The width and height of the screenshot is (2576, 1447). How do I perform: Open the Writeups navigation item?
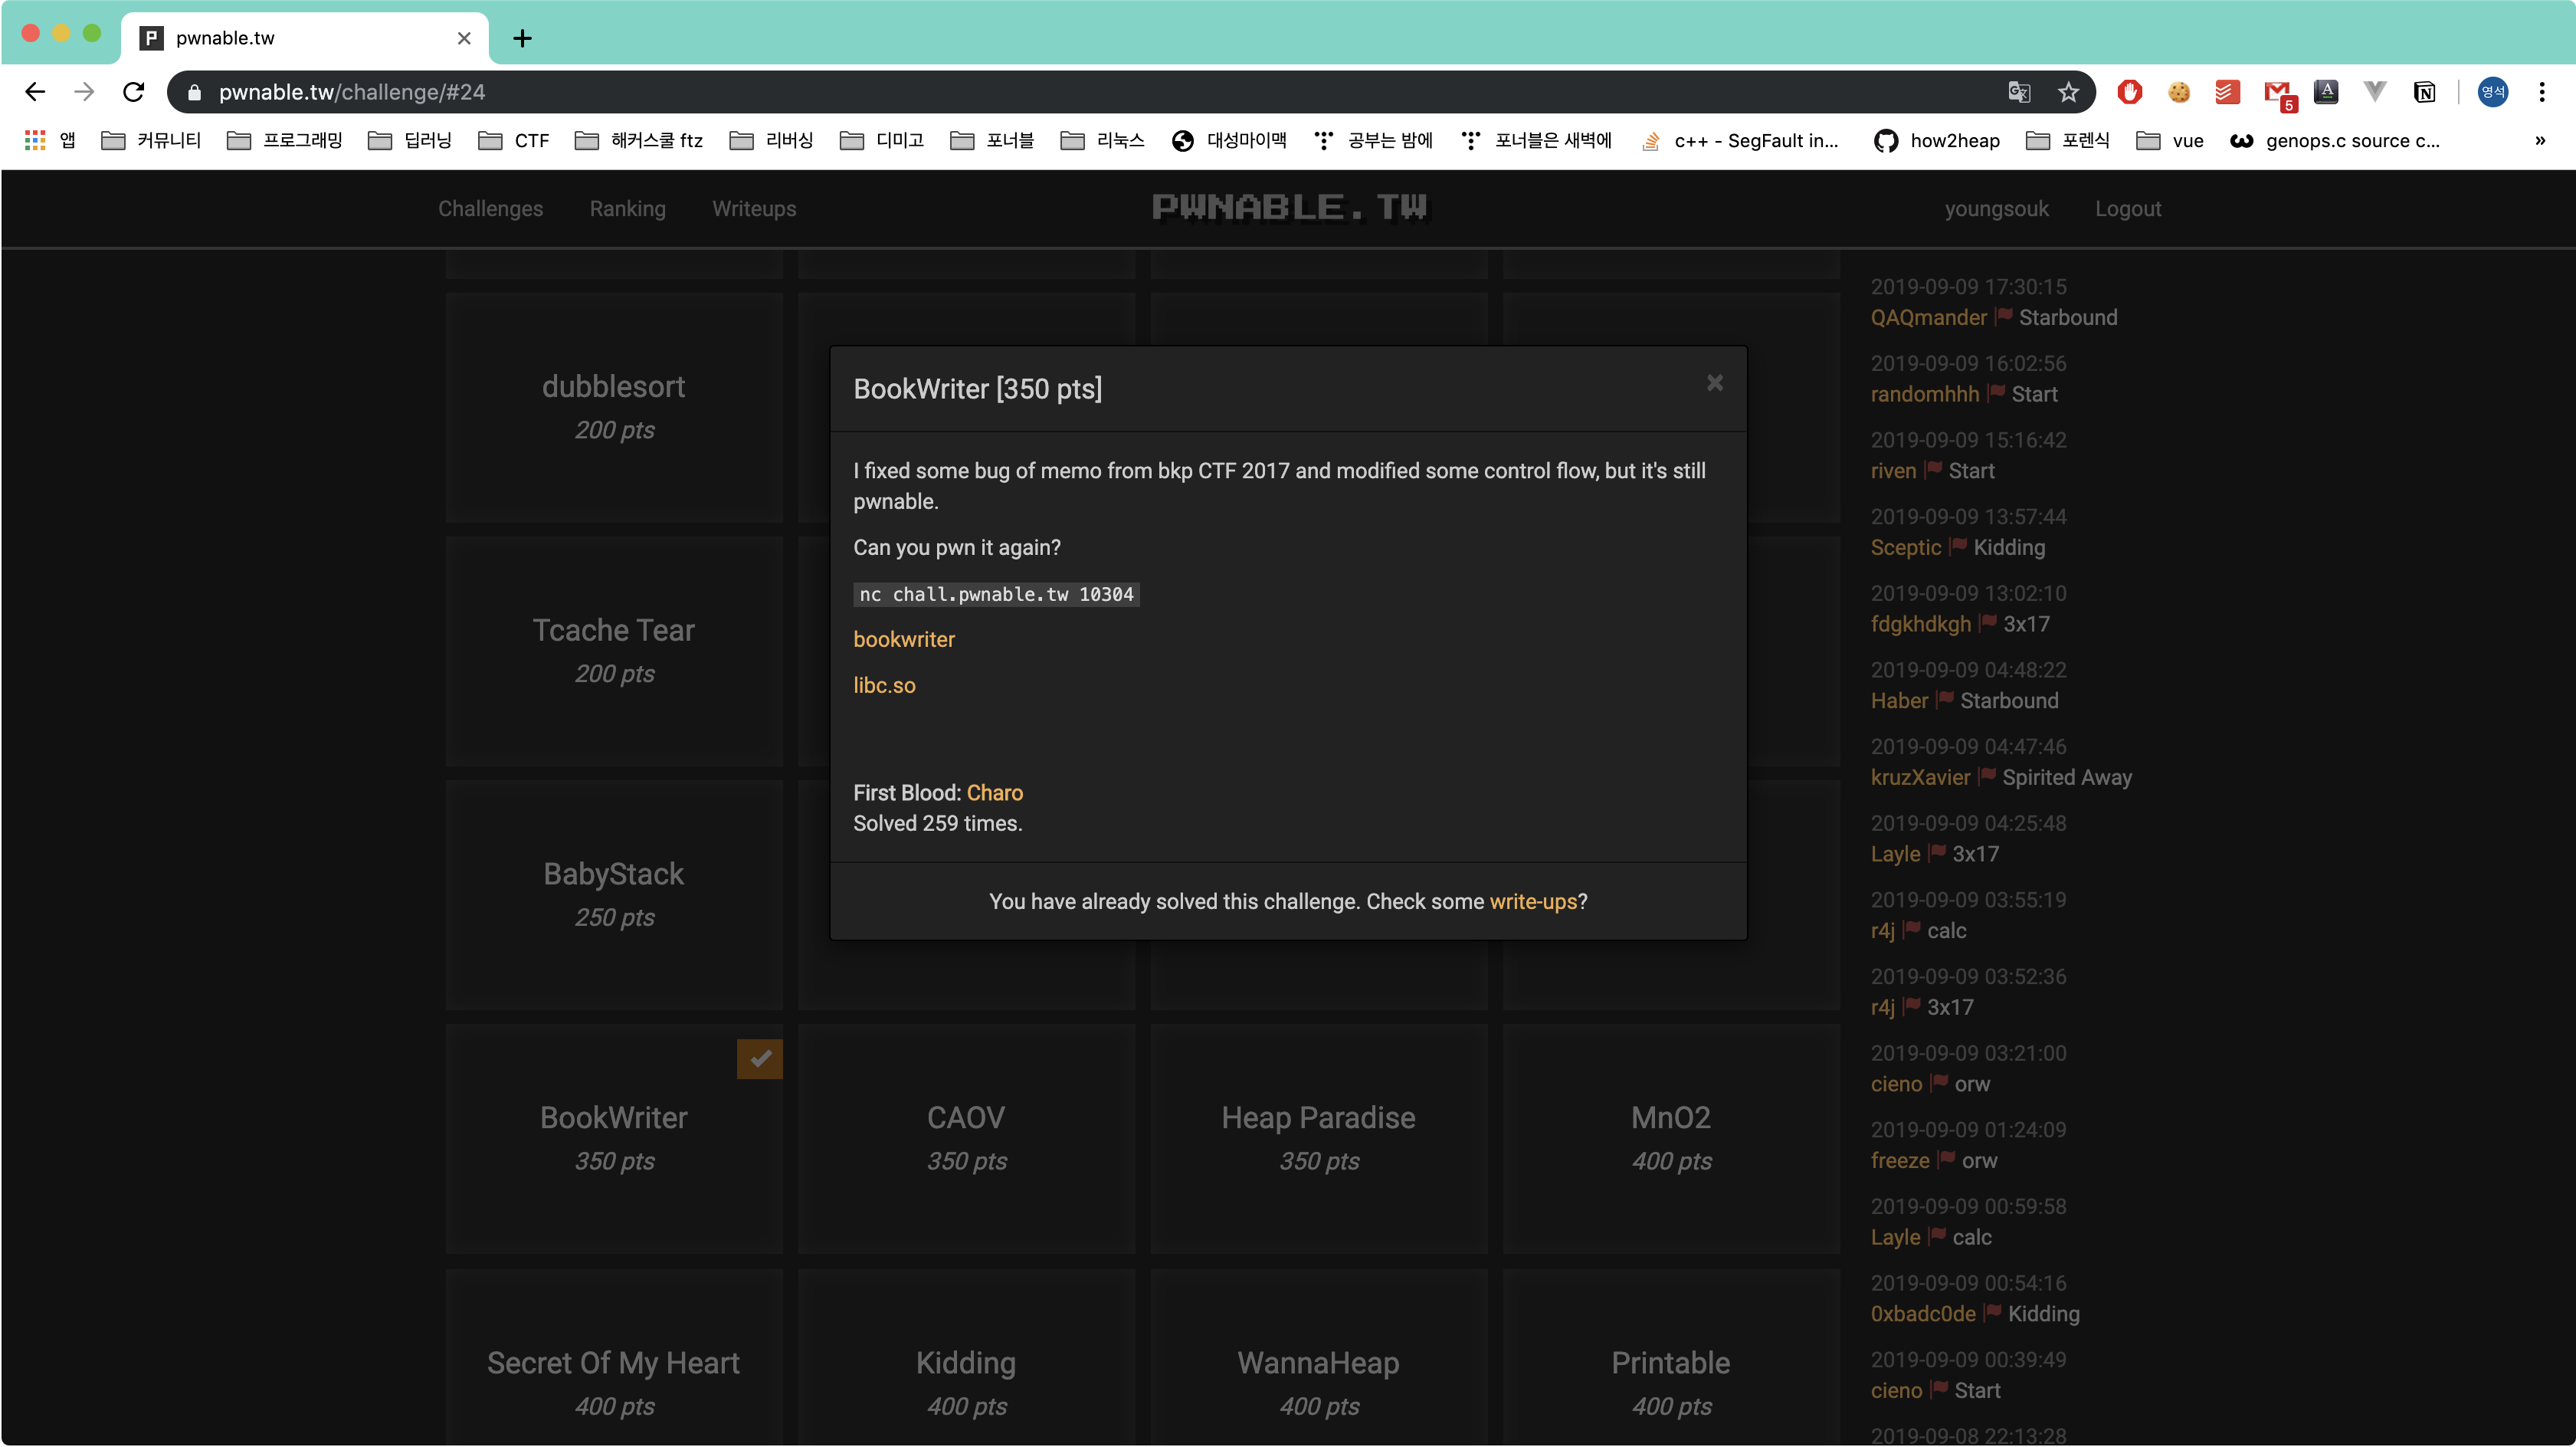coord(754,208)
